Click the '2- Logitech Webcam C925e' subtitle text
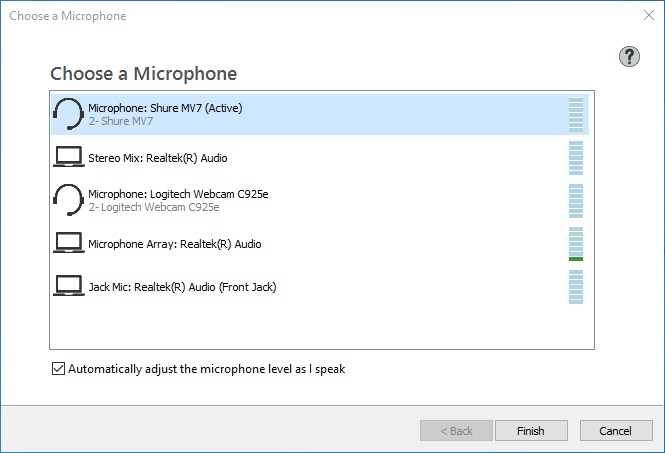 click(154, 207)
